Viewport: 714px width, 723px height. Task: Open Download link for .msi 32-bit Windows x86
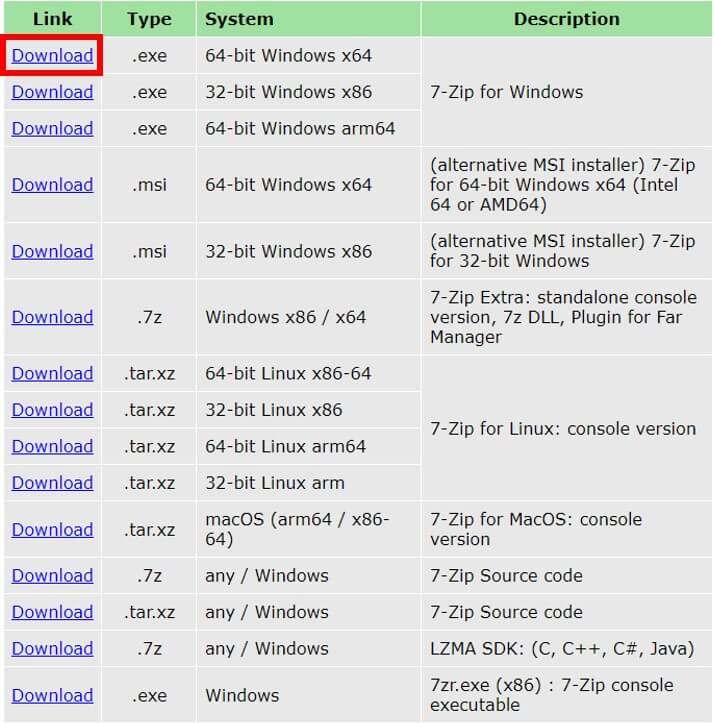[x=53, y=251]
